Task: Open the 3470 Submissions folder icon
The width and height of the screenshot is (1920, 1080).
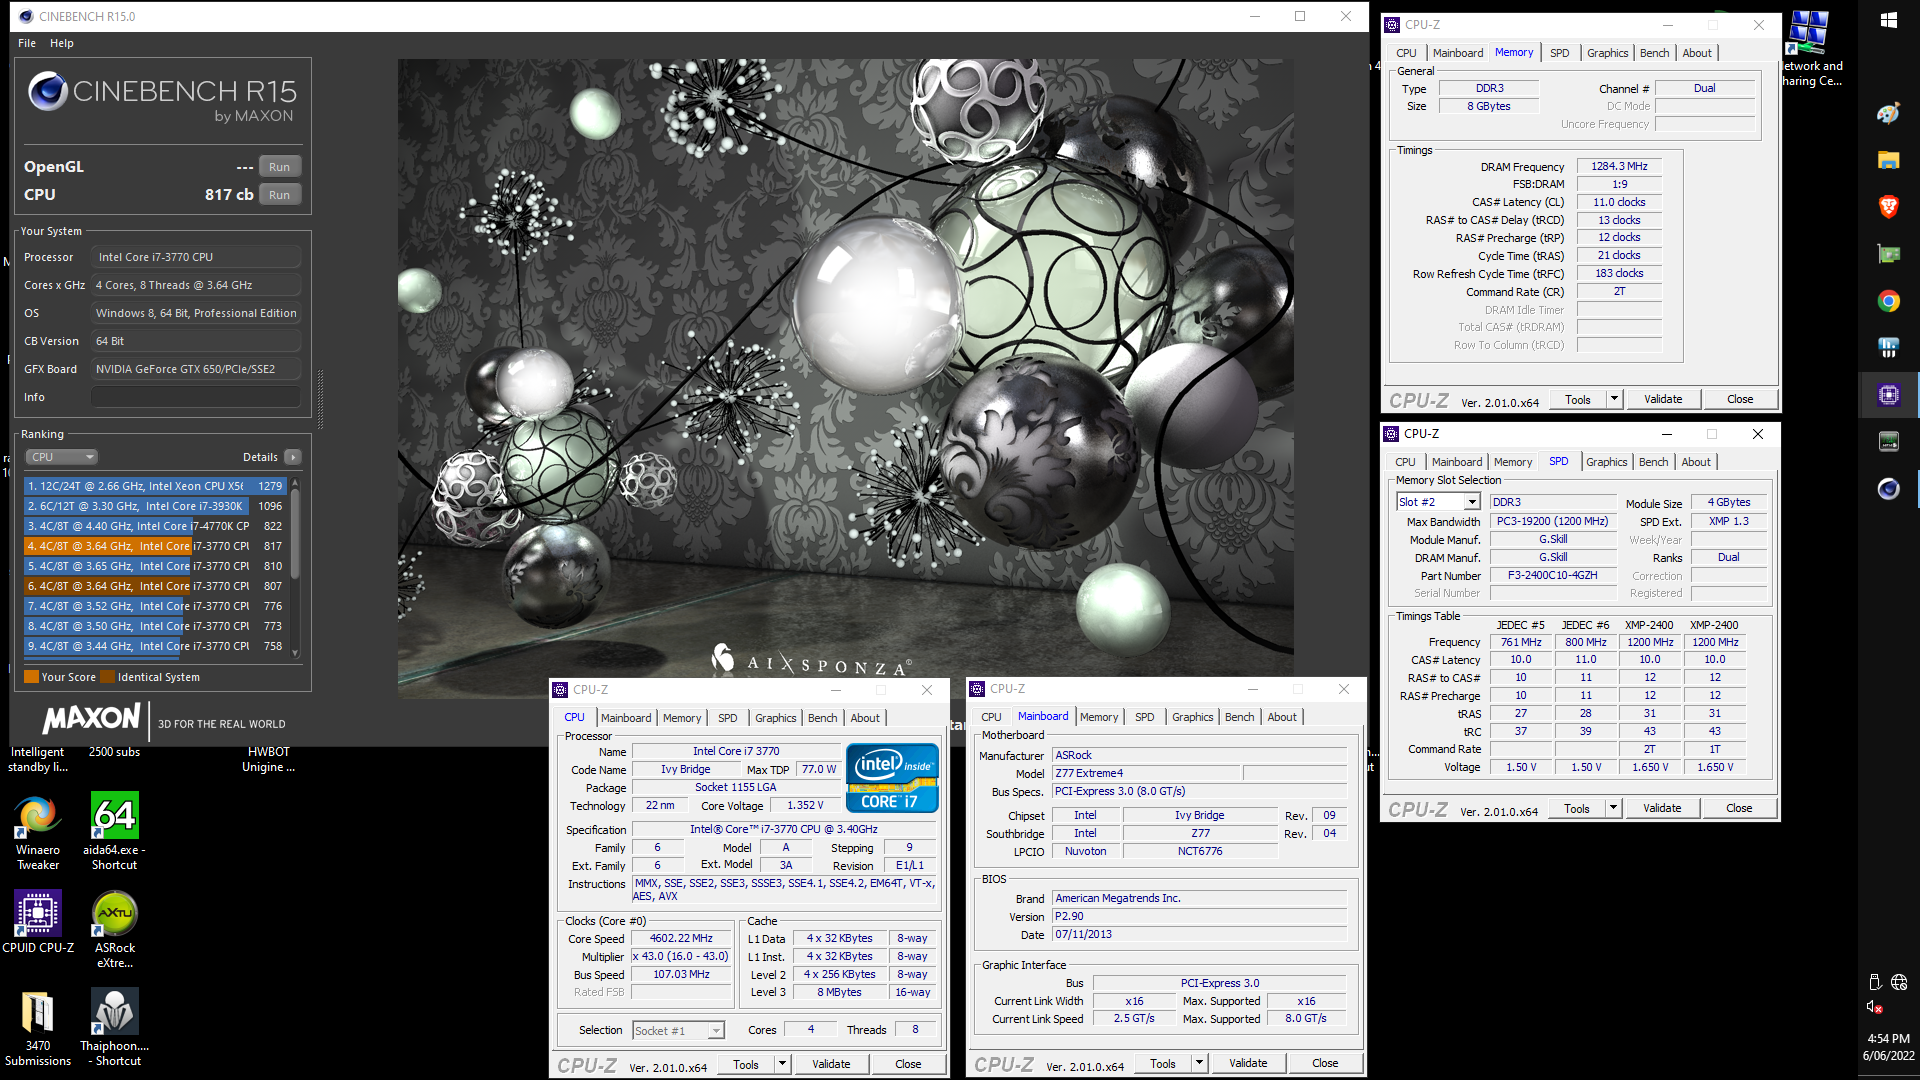Action: pyautogui.click(x=38, y=1027)
